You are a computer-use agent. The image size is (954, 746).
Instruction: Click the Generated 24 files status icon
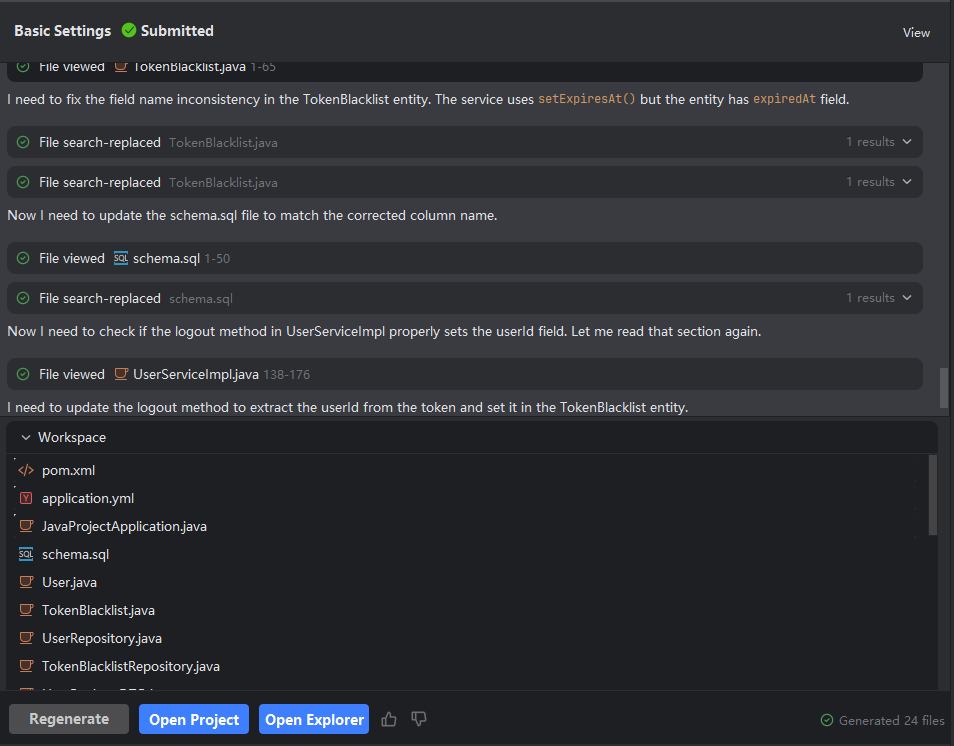pos(827,720)
